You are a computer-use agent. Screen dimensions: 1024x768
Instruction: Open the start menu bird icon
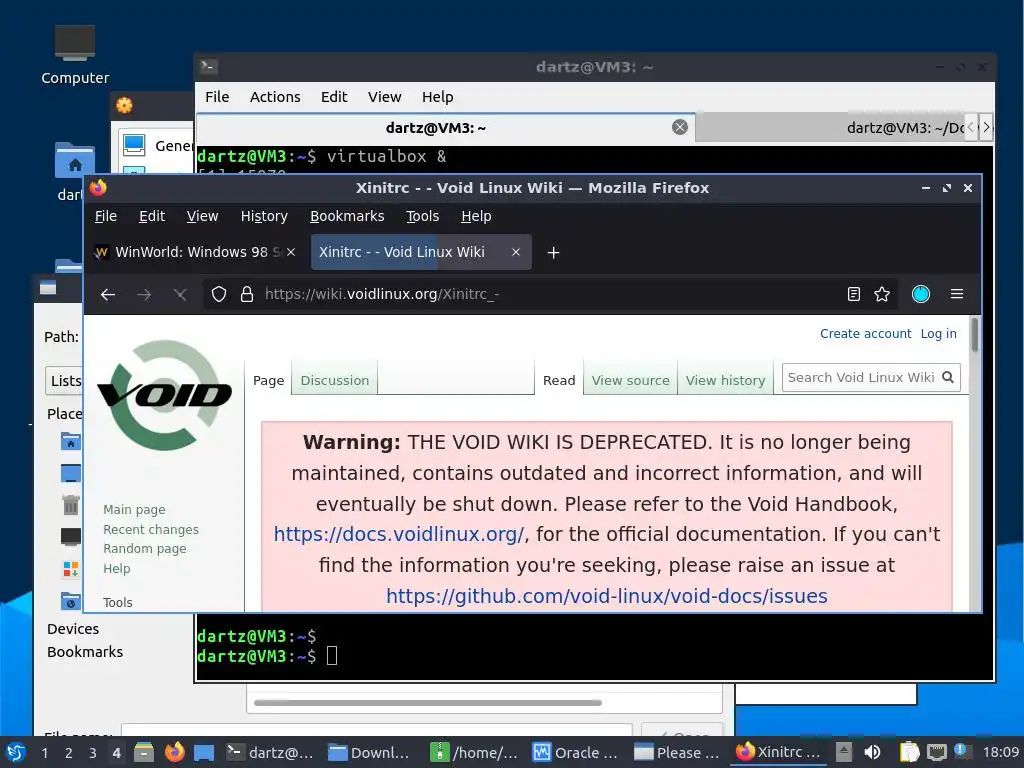[x=16, y=753]
